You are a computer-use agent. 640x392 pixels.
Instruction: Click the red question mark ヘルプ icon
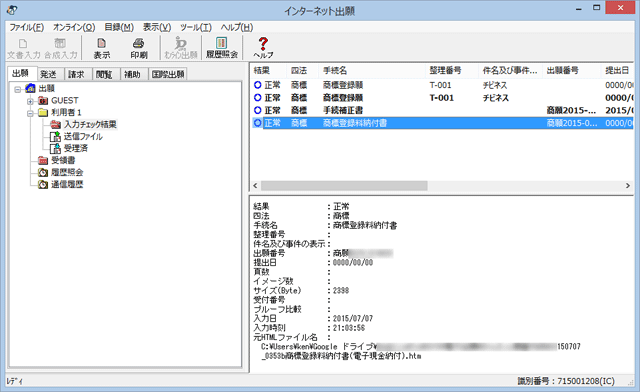(263, 43)
